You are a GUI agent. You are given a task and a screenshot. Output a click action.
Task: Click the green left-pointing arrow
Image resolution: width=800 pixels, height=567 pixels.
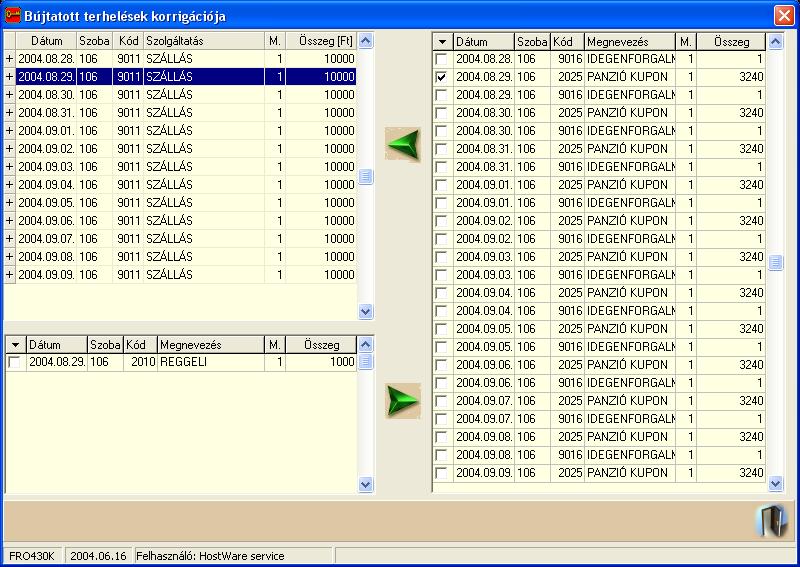[x=403, y=145]
